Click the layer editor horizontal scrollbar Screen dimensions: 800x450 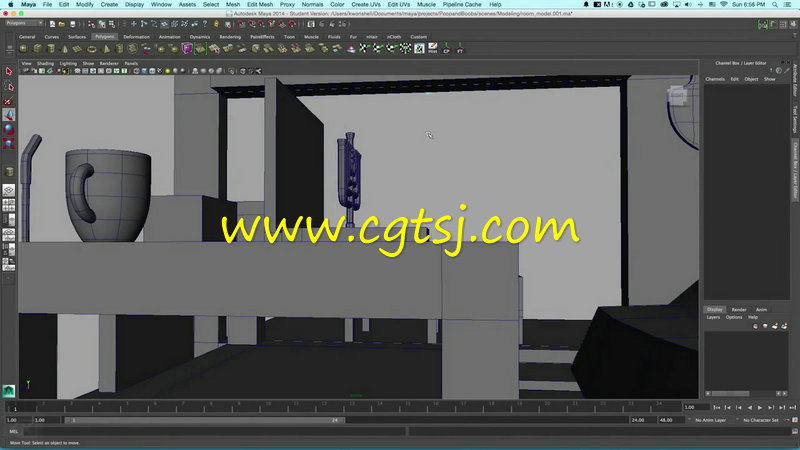click(x=730, y=393)
